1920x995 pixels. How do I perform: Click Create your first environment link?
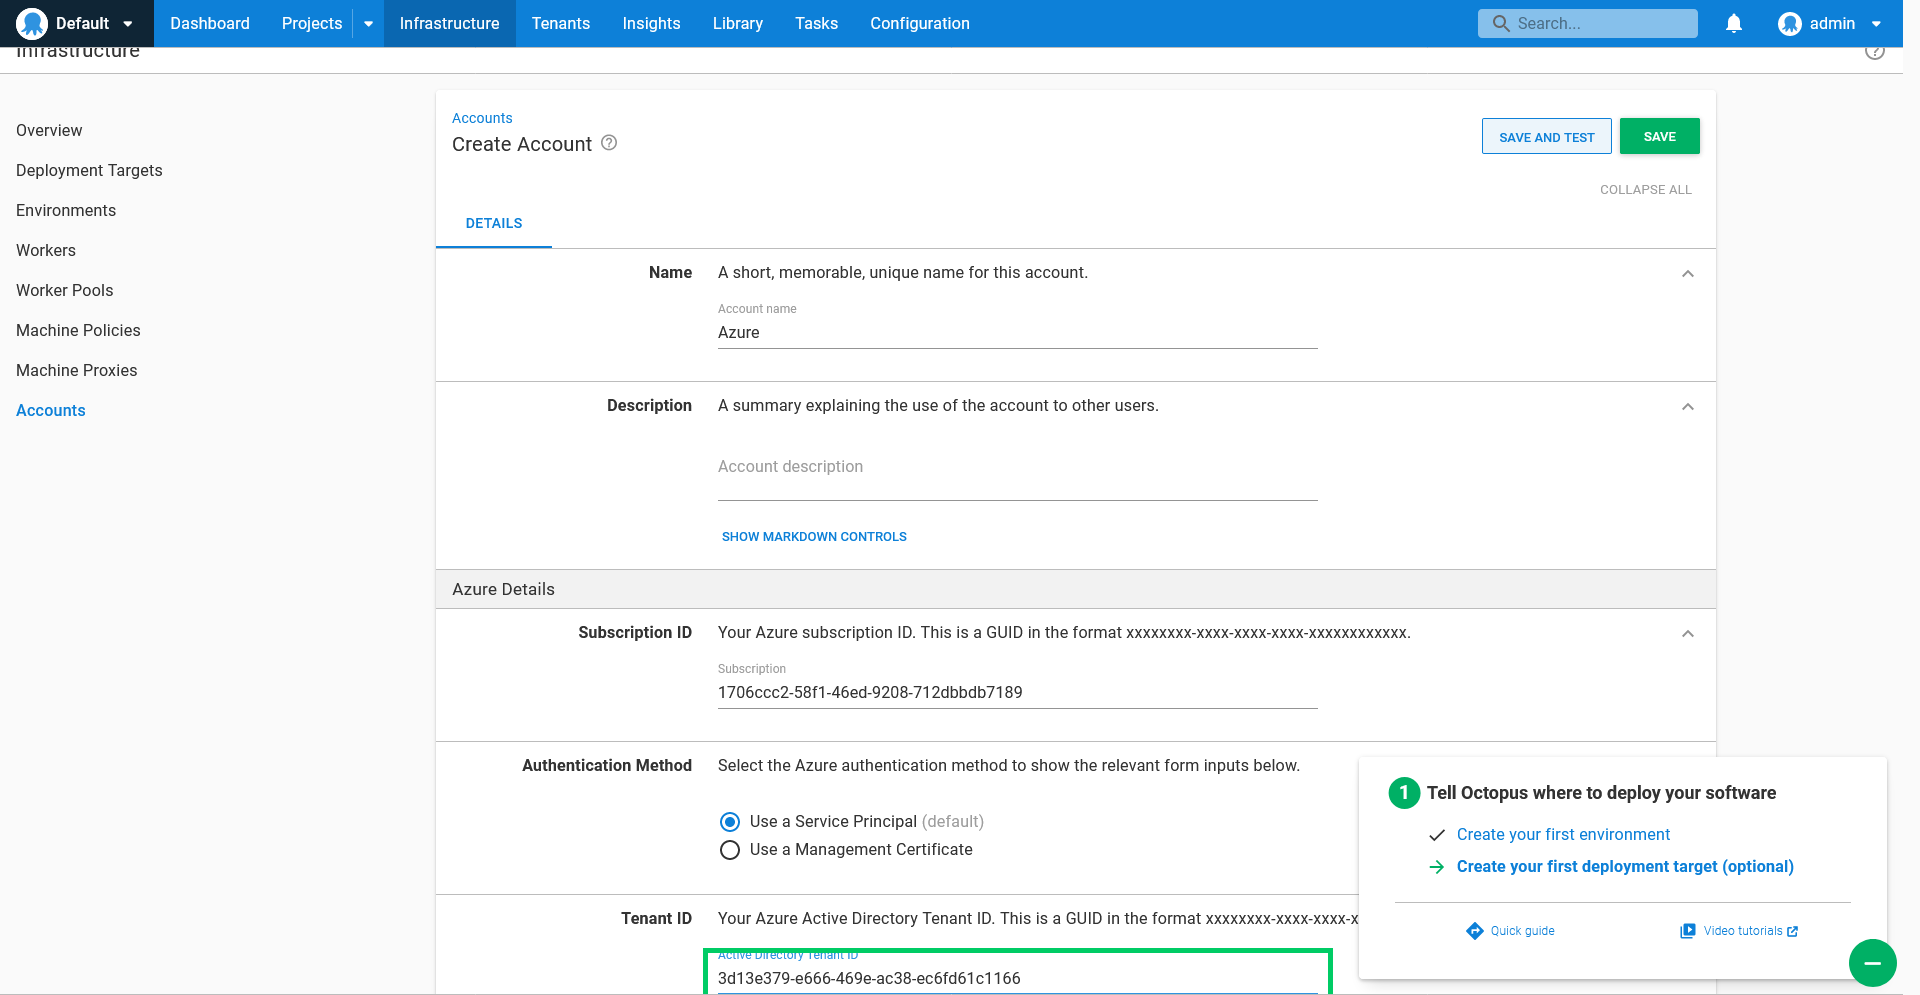click(x=1563, y=834)
